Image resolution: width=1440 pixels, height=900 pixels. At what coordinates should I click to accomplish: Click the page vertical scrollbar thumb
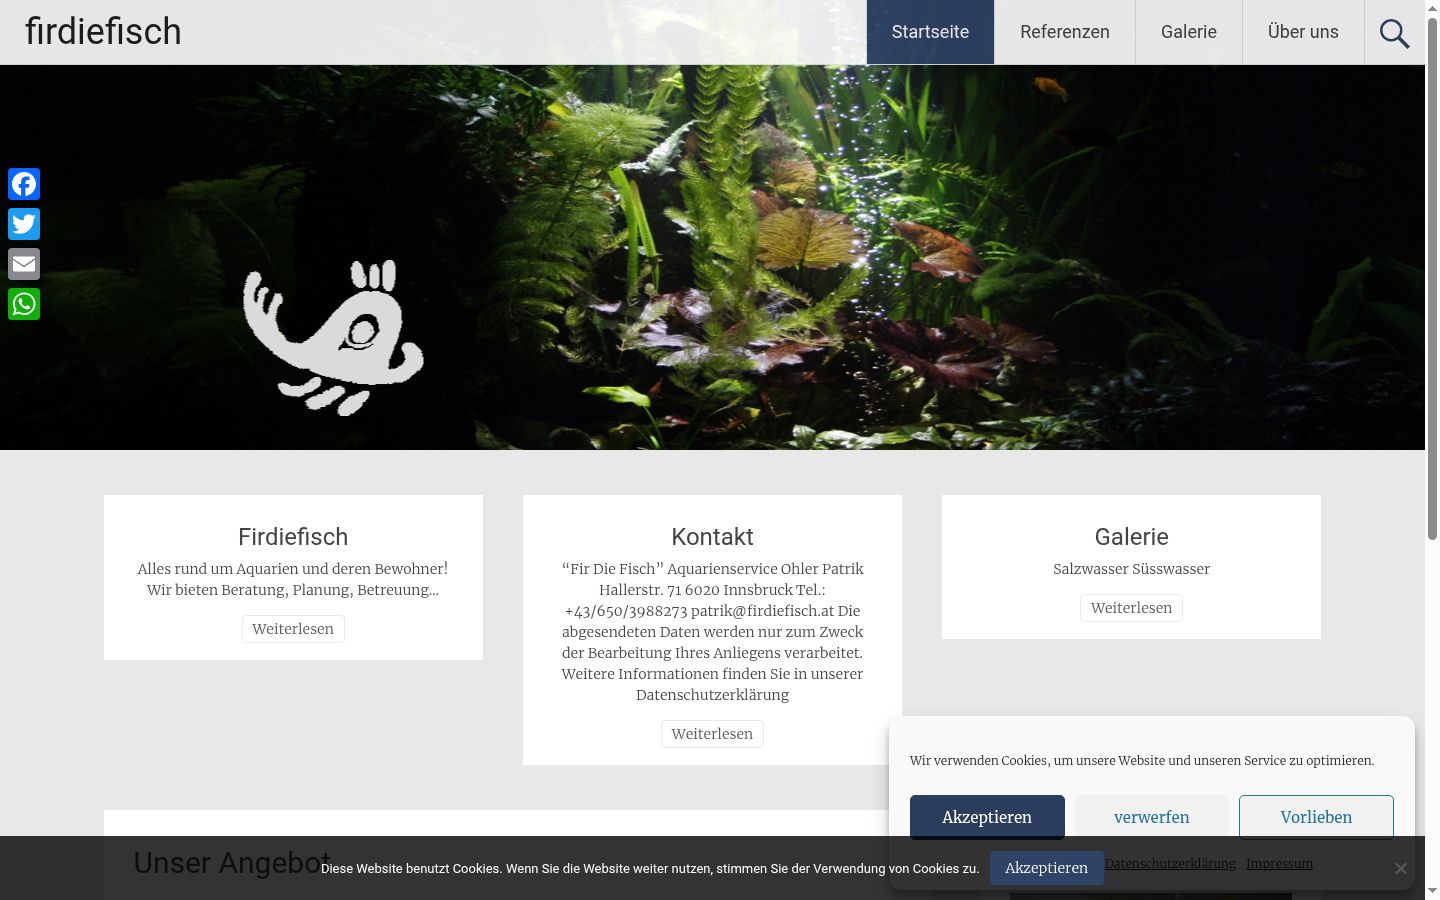1432,280
